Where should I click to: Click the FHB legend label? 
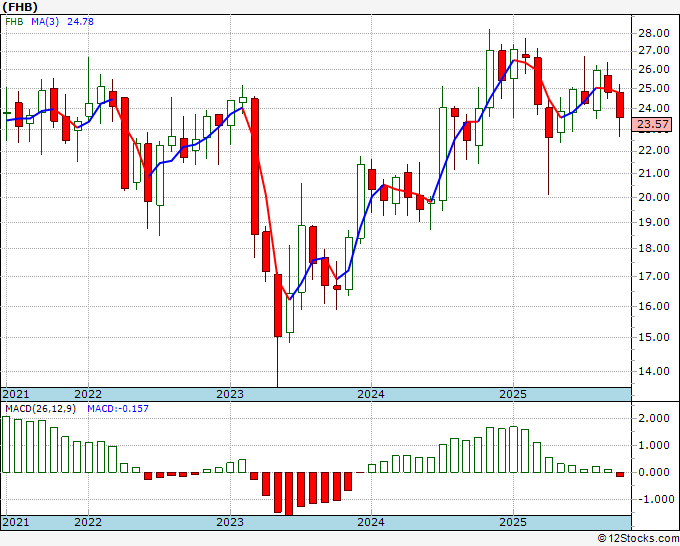(14, 22)
